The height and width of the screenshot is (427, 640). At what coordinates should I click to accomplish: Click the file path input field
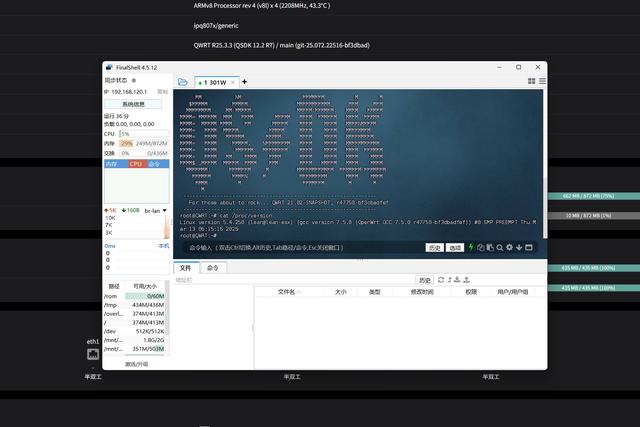(294, 280)
